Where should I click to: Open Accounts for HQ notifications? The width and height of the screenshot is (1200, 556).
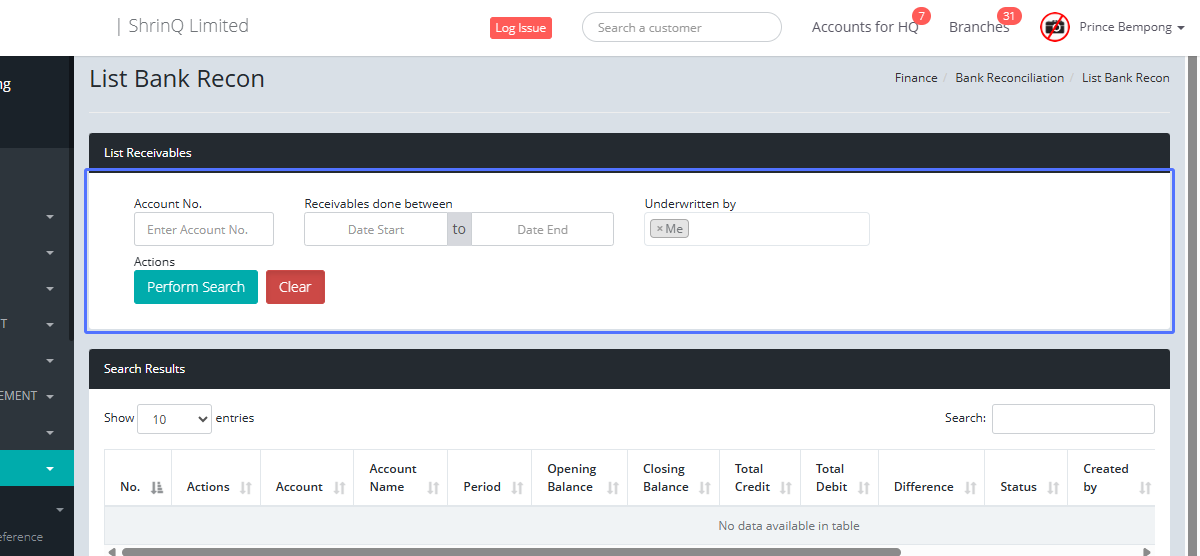pos(864,27)
